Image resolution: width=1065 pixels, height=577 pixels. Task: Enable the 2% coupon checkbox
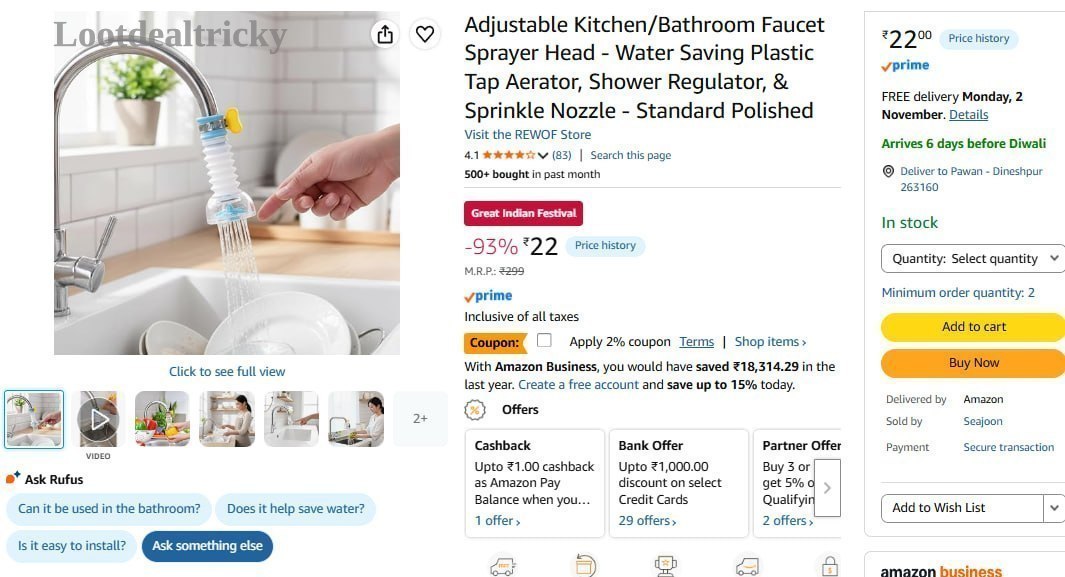point(544,340)
